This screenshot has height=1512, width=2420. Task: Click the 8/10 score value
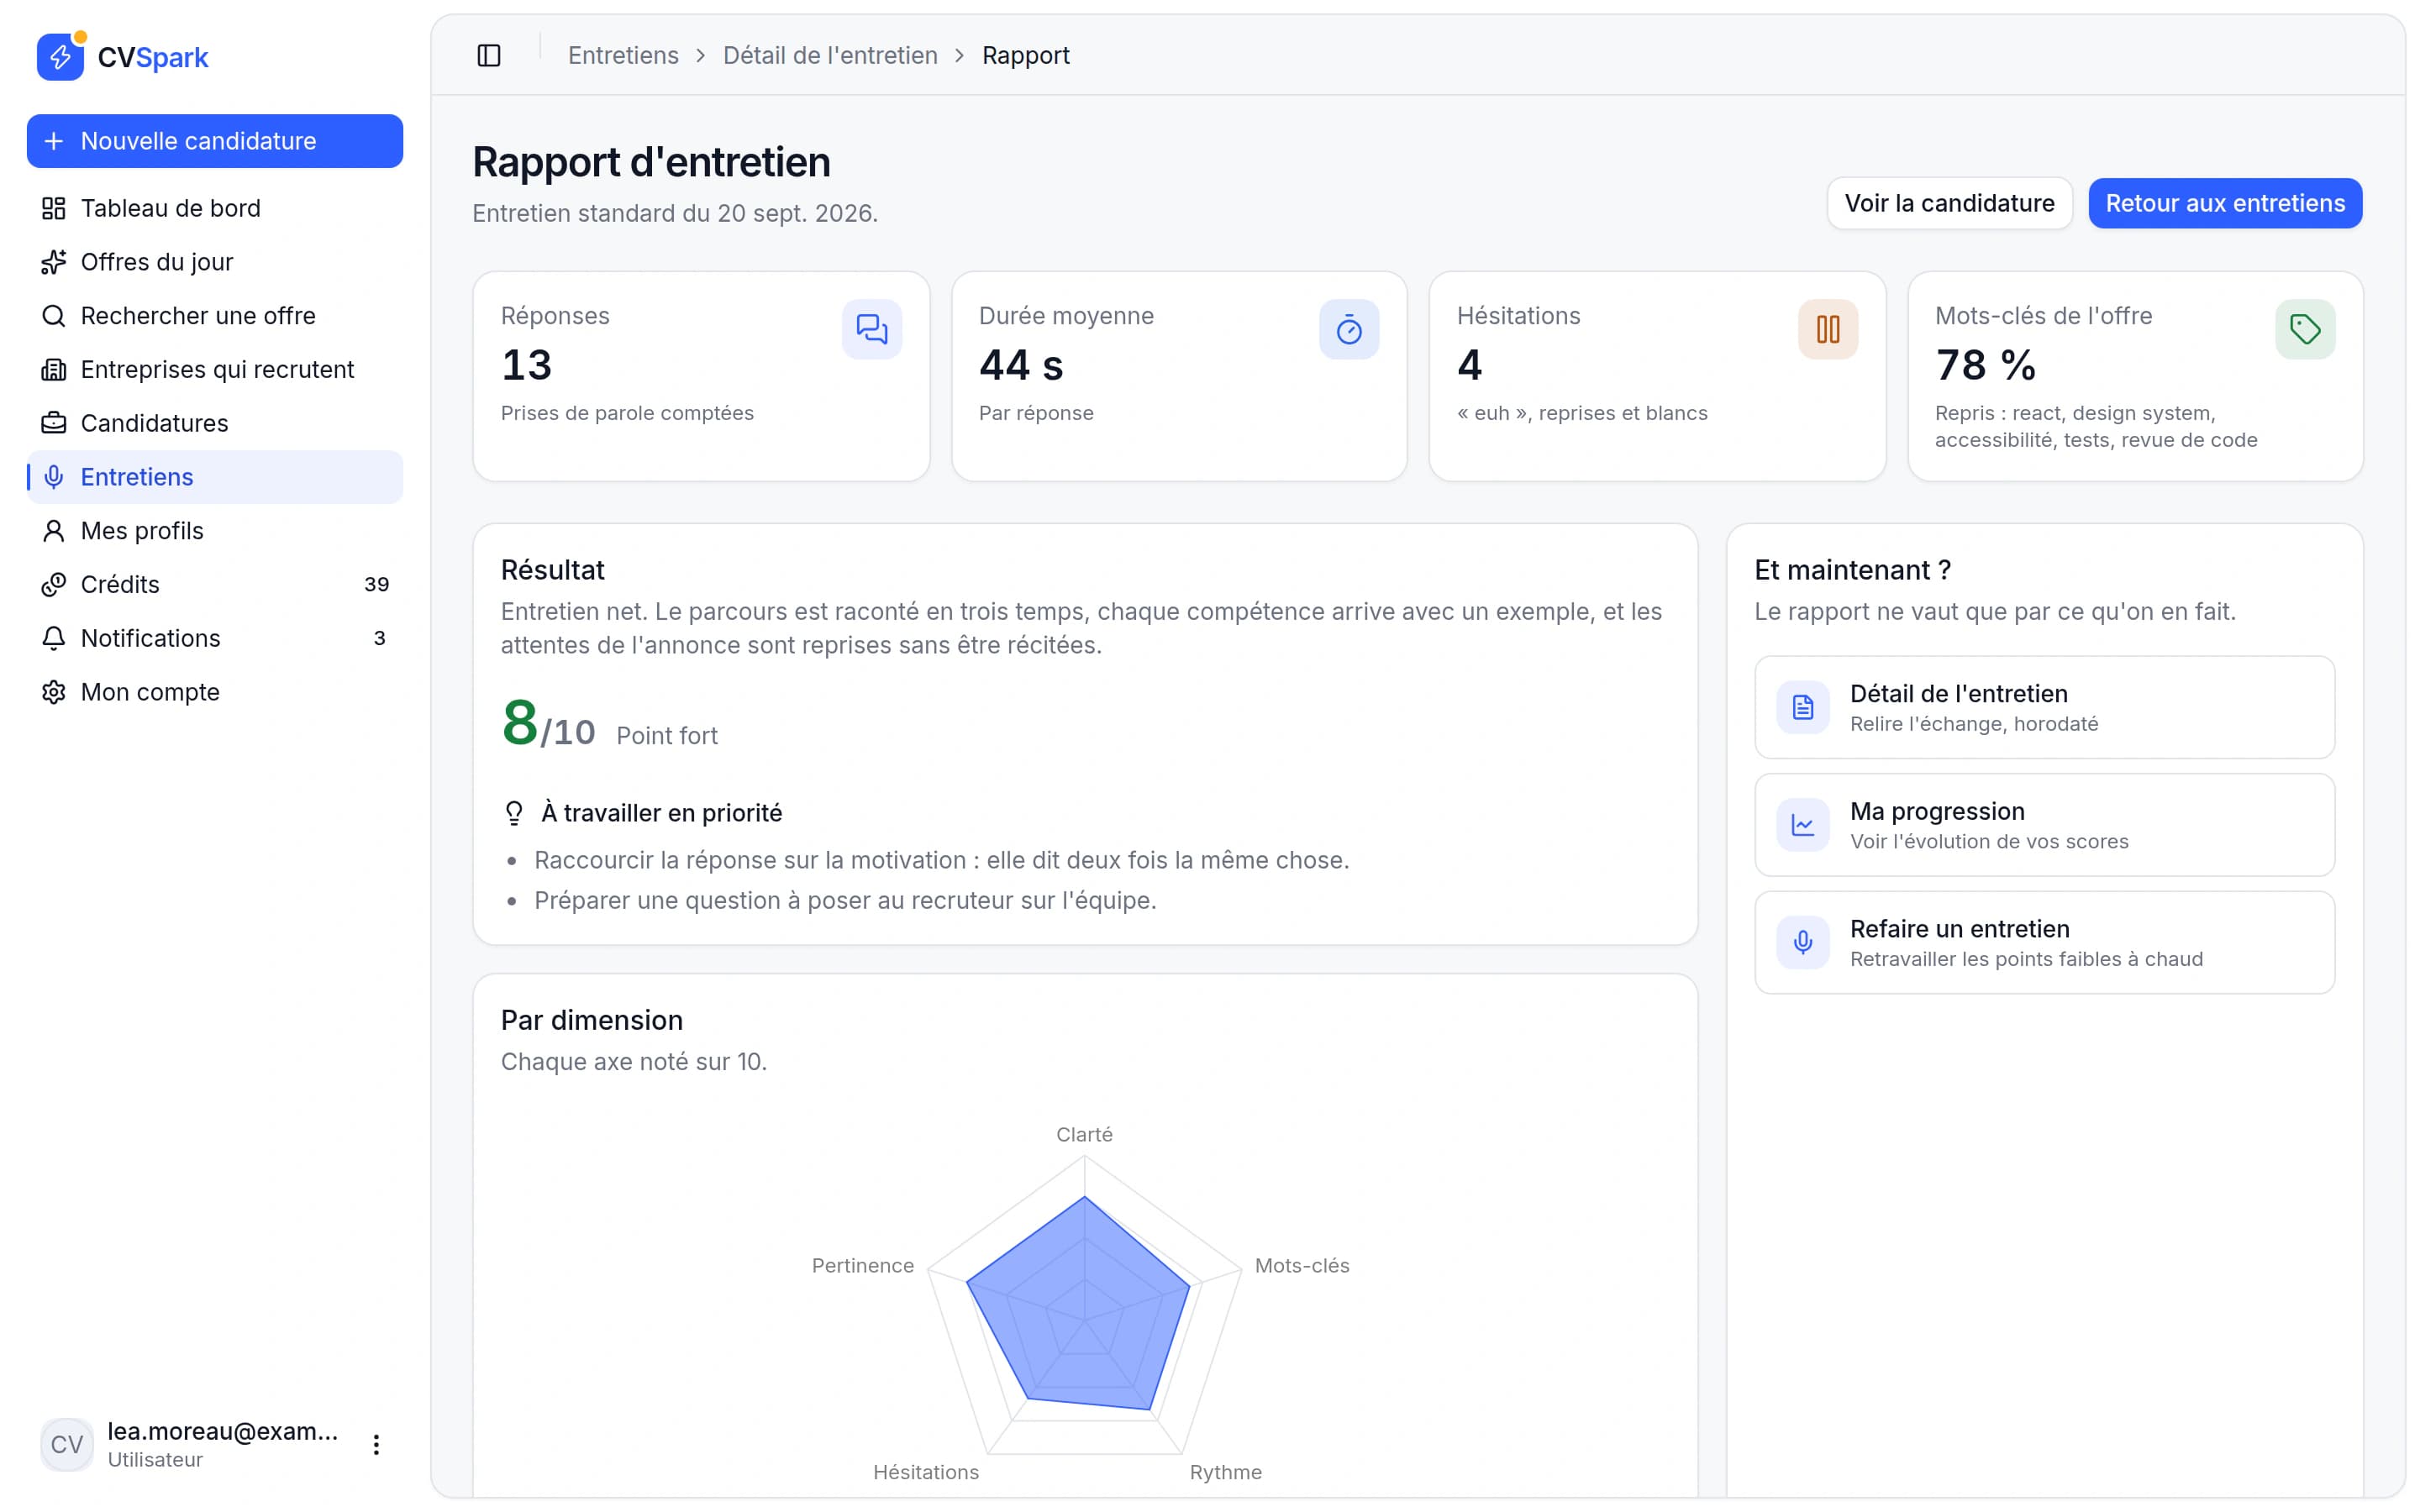548,724
